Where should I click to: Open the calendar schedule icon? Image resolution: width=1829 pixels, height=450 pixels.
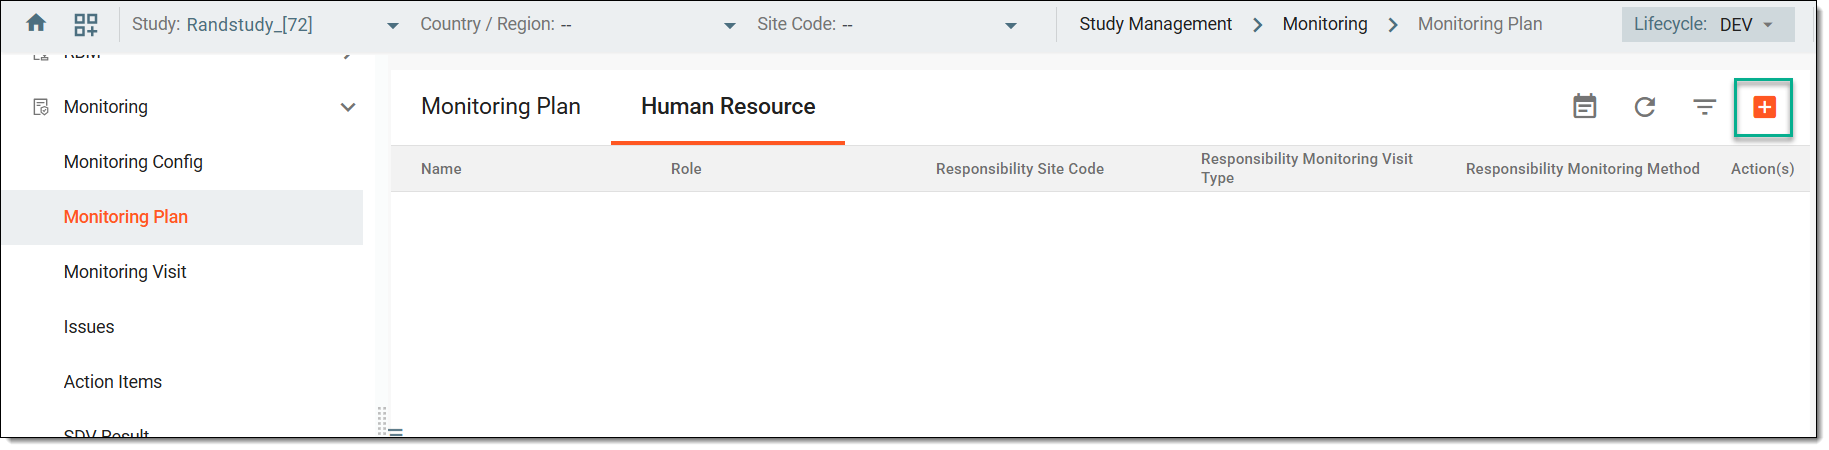(x=1585, y=106)
